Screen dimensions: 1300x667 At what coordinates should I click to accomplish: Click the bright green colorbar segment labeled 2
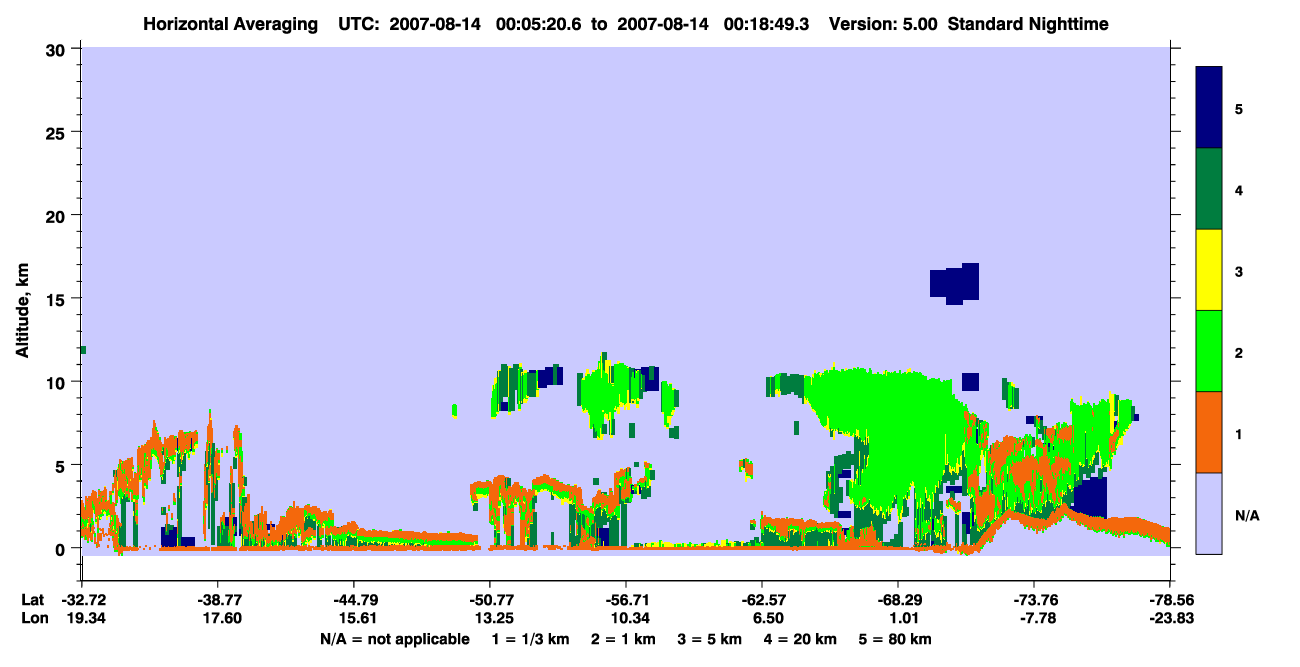coord(1209,351)
